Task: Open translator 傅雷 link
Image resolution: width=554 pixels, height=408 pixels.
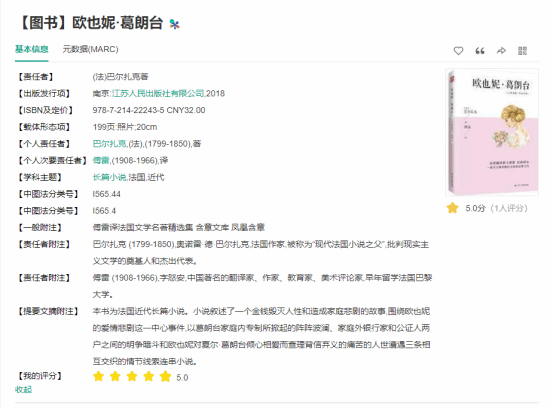Action: (x=101, y=160)
